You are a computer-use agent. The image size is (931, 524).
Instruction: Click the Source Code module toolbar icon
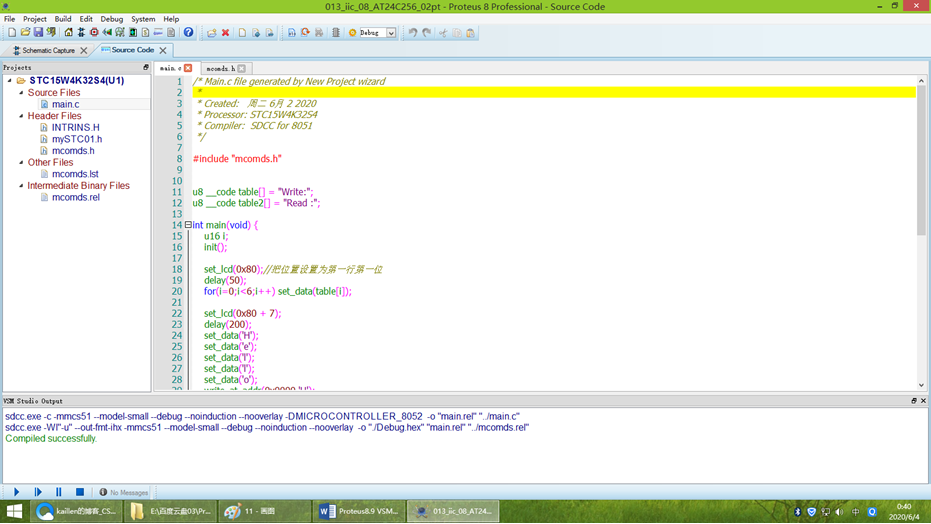click(x=159, y=33)
